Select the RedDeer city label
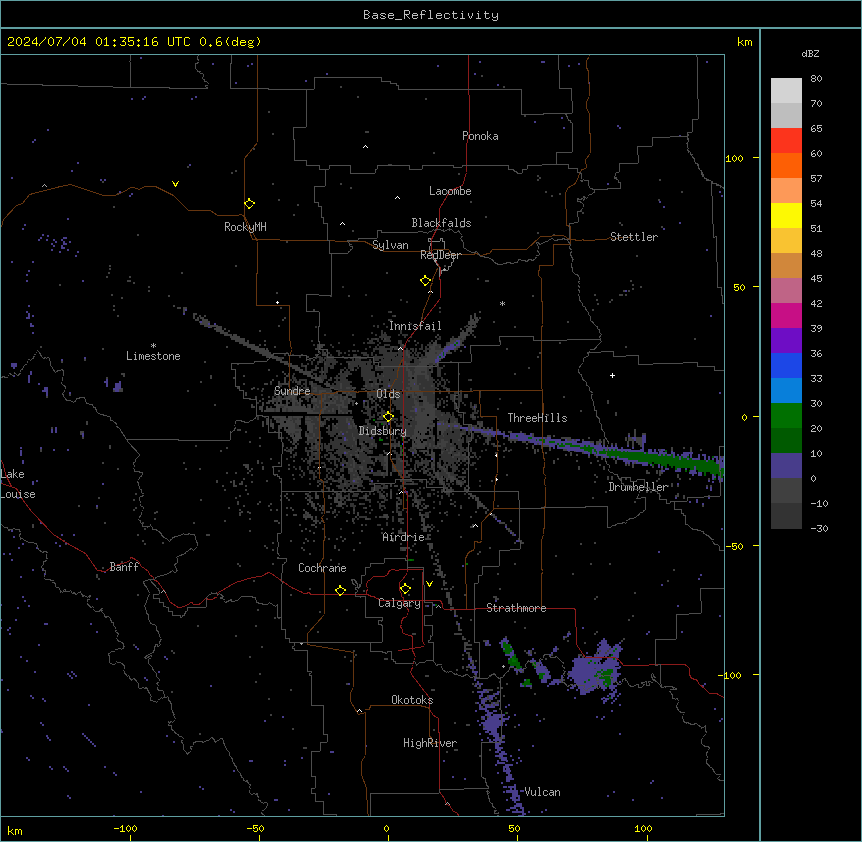The image size is (862, 842). tap(440, 255)
